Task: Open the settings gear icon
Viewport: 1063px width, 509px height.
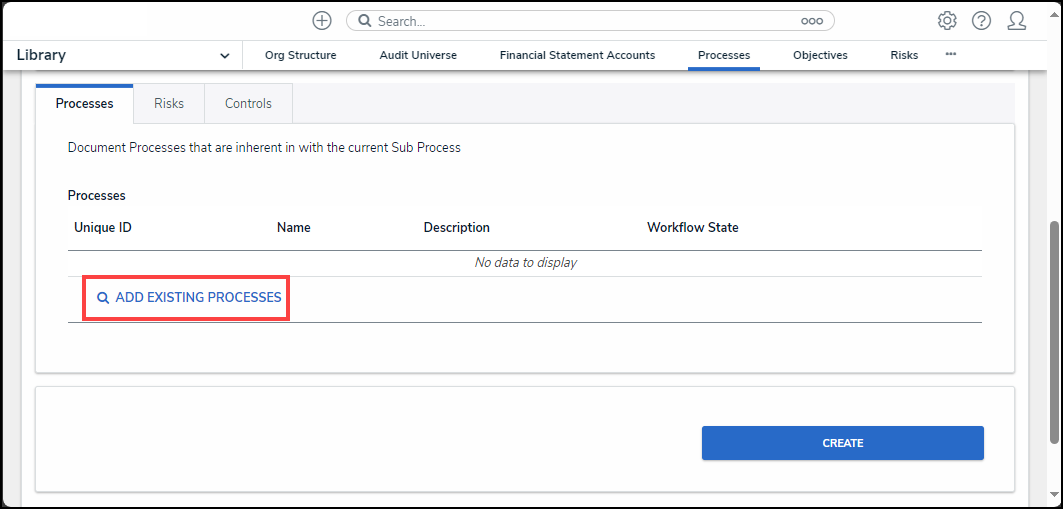Action: [x=947, y=21]
